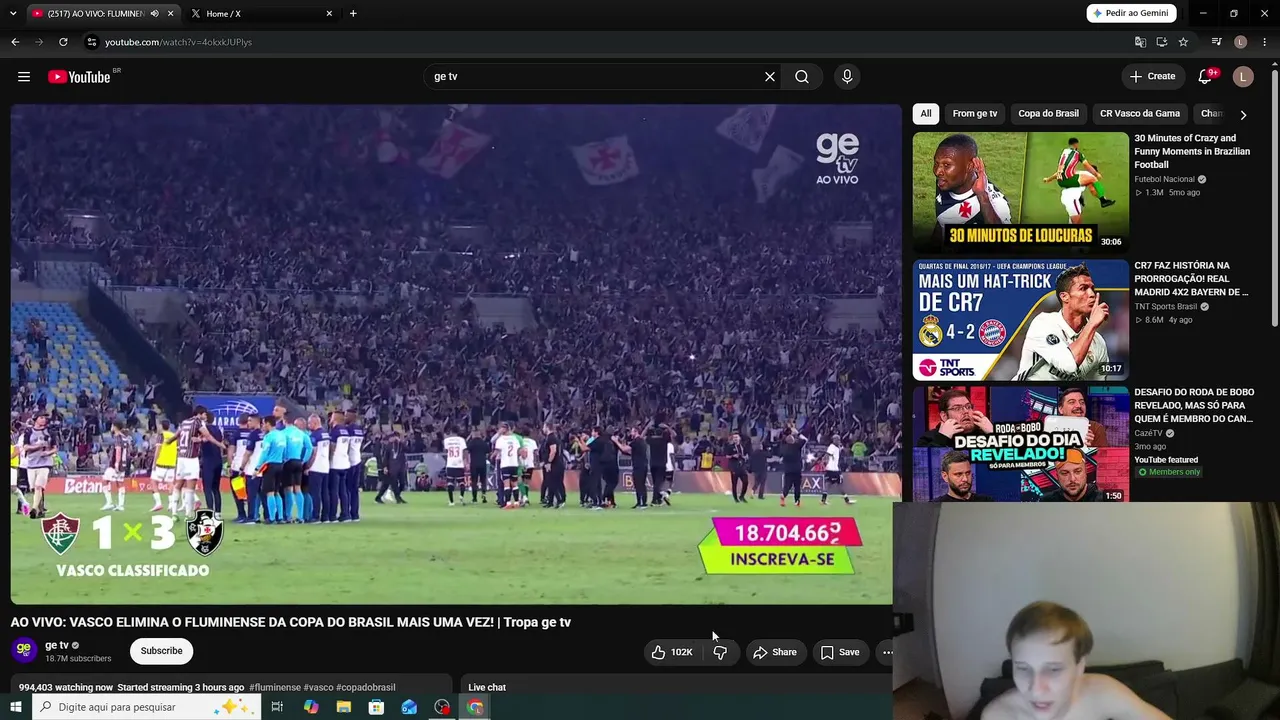Bookmark this tab with the star
Screen dimensions: 1280x720
click(x=1183, y=42)
